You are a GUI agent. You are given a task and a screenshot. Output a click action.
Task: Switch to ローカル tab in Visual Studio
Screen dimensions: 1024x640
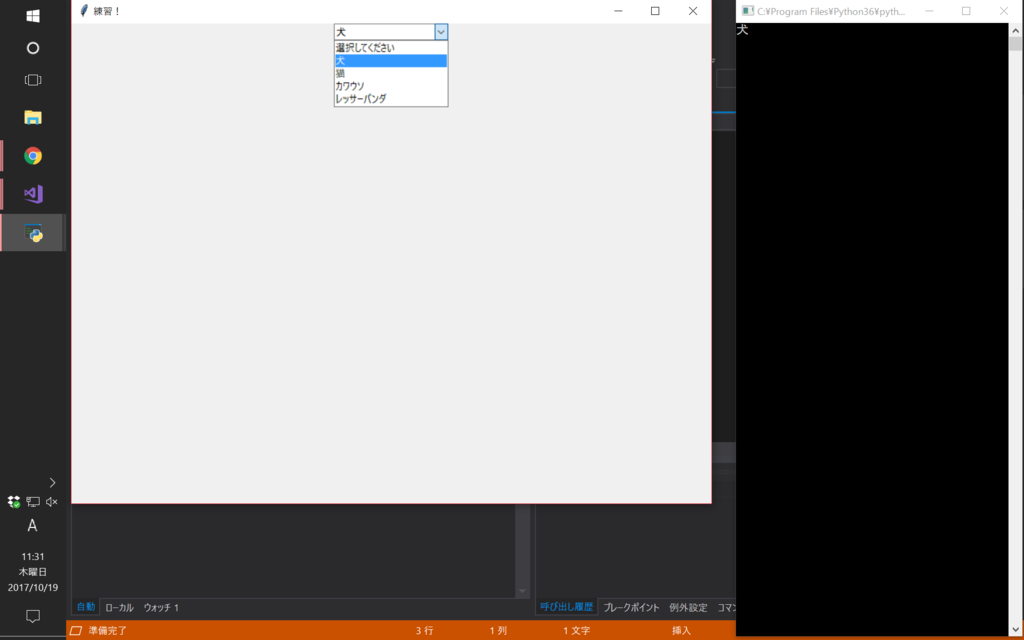click(120, 607)
